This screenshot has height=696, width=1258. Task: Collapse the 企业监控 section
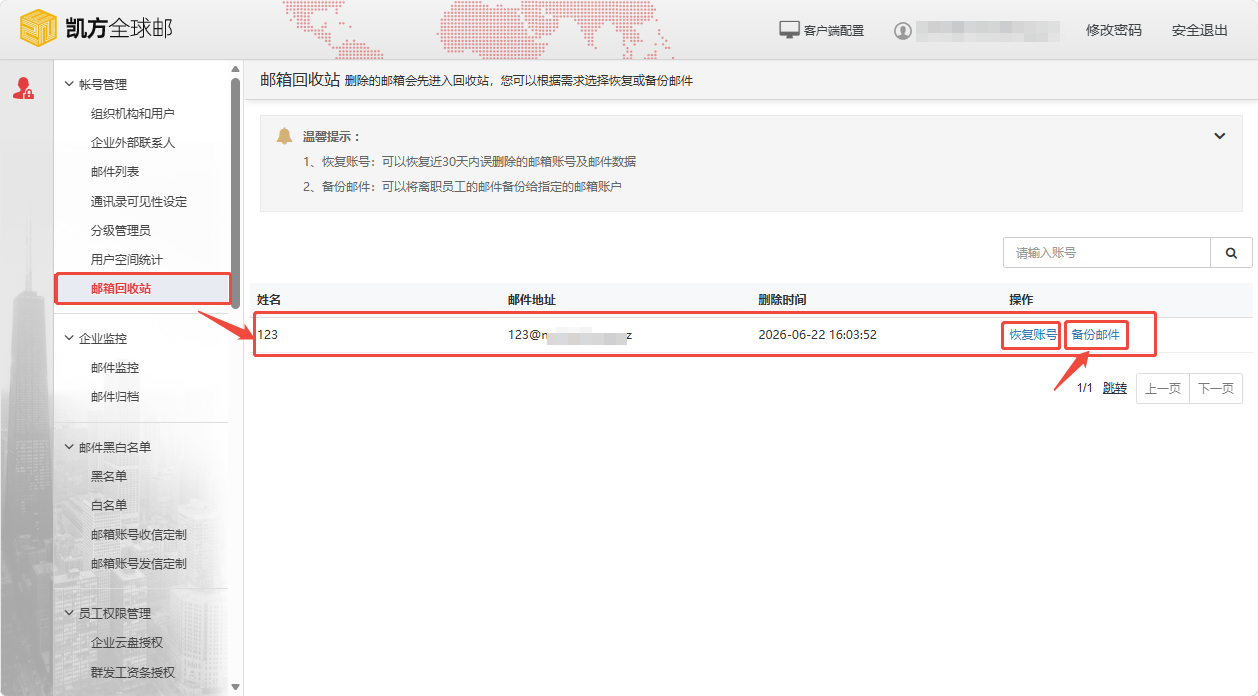[x=69, y=339]
